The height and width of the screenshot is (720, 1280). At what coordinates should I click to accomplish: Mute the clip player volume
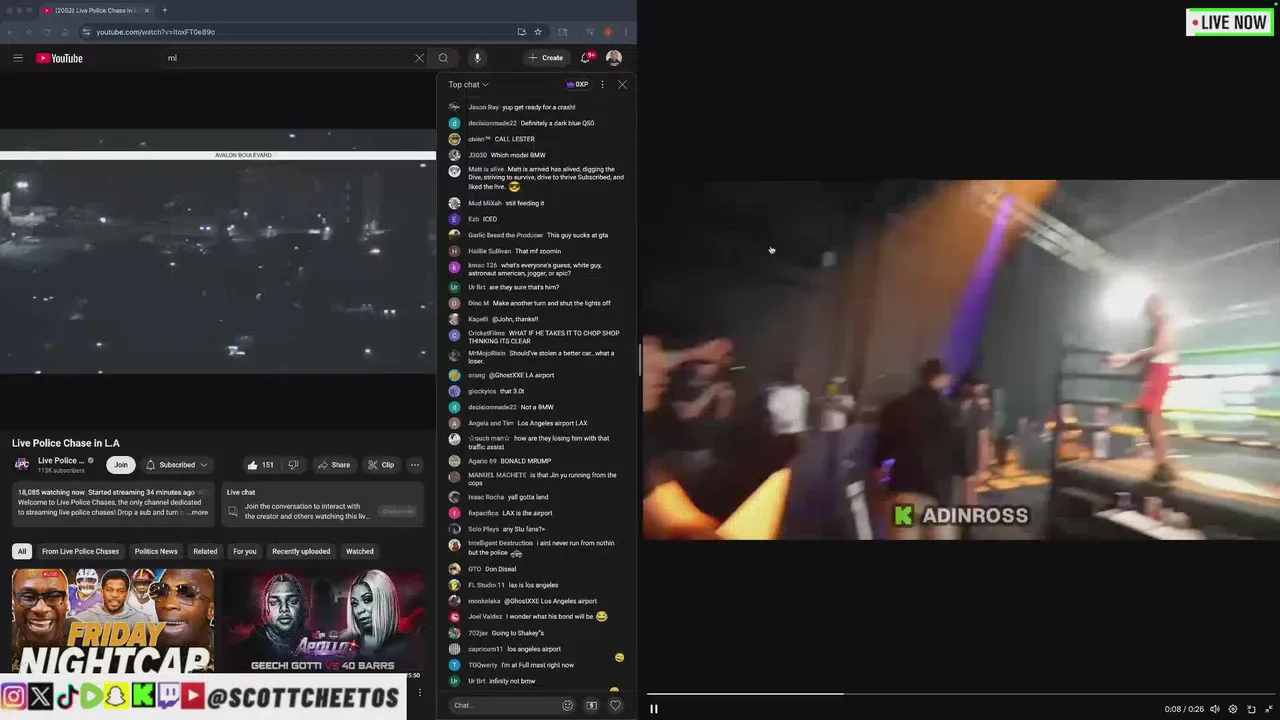[x=1215, y=709]
